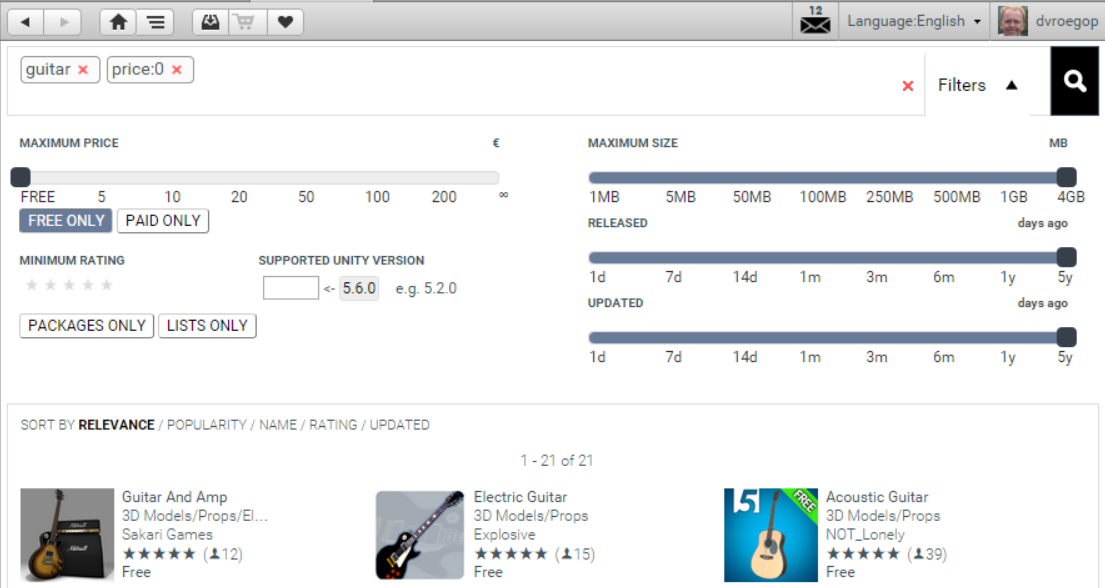Click the Updated days slider handle
Screen dimensions: 1105x588
(x=1067, y=337)
